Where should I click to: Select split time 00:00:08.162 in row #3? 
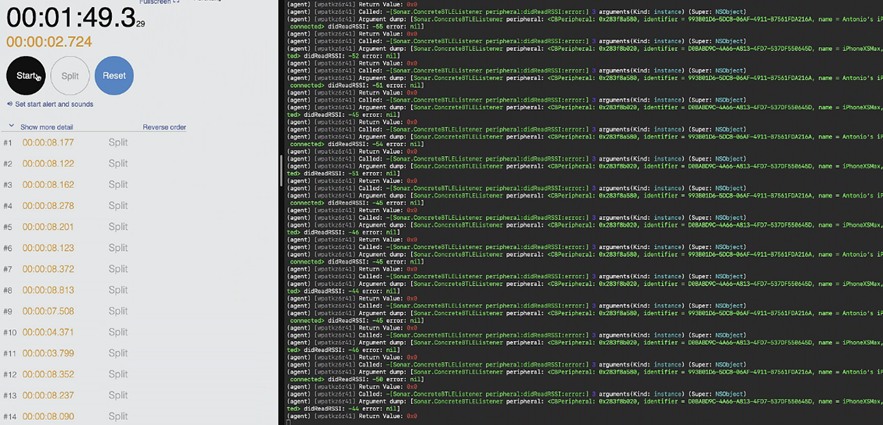48,185
